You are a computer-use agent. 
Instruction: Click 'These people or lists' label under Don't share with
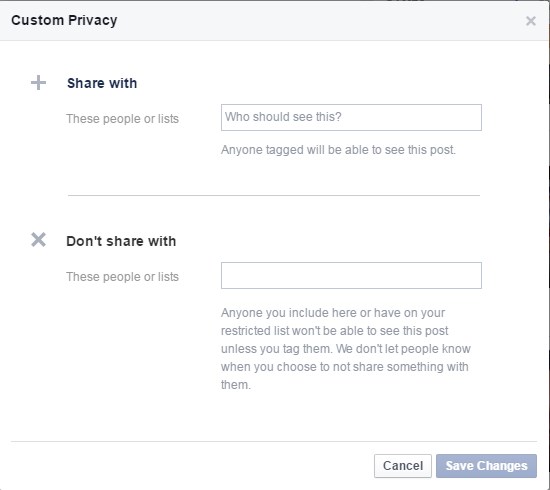coord(122,276)
